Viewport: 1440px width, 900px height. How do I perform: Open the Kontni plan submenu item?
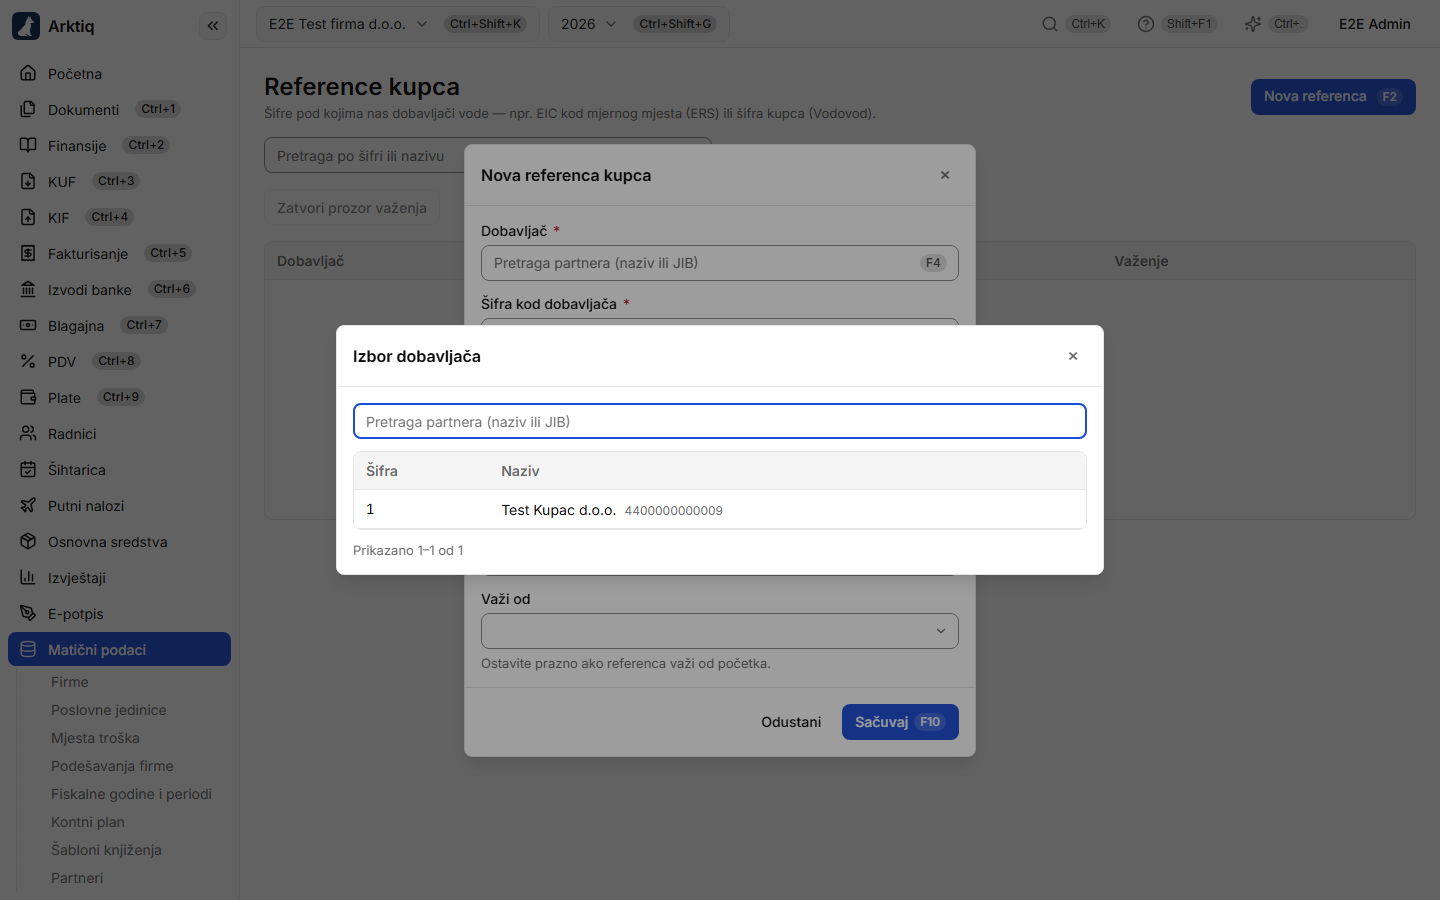point(88,822)
